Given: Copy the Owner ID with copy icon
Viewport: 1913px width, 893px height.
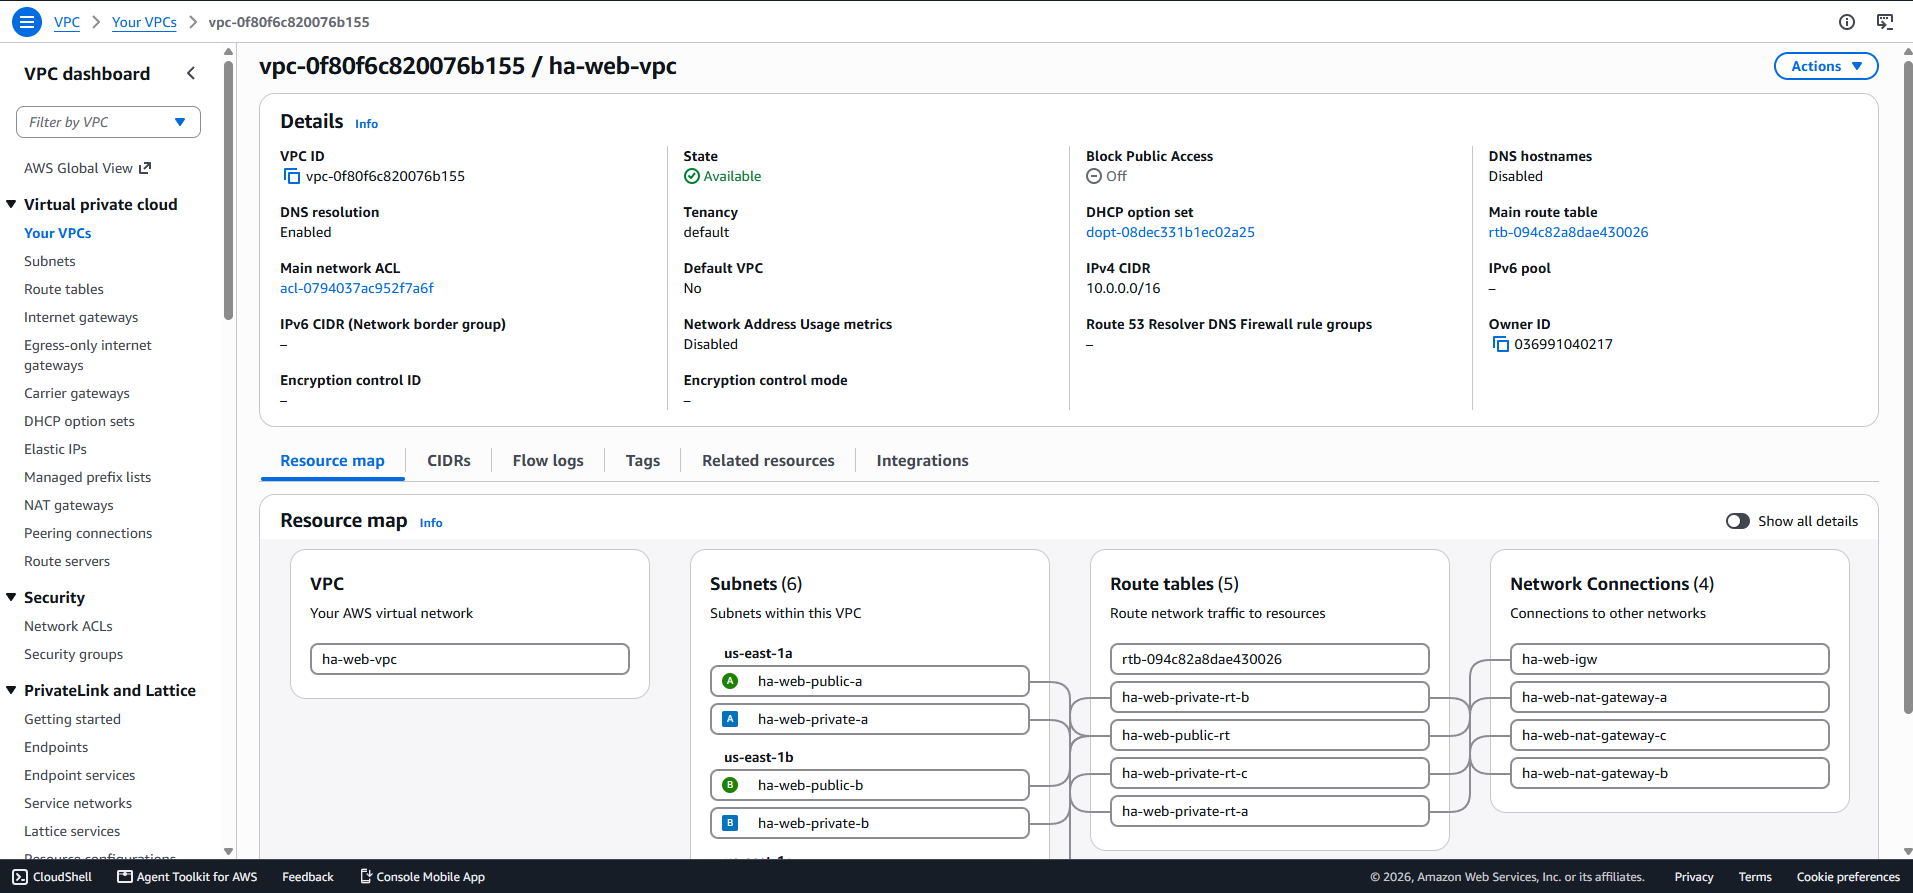Looking at the screenshot, I should tap(1500, 344).
